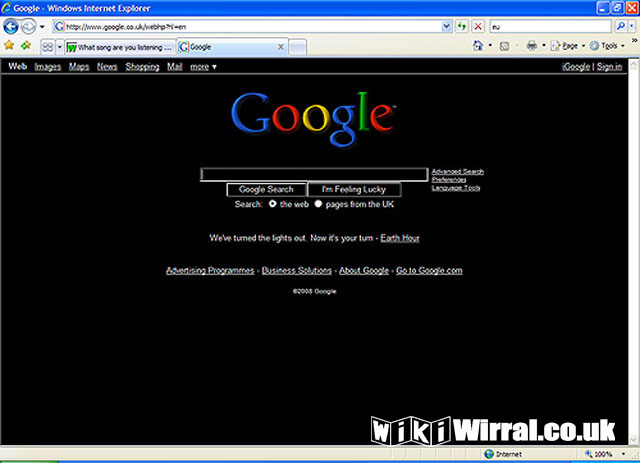Click the Print toolbar icon
Screen dimensions: 640x463
[531, 45]
